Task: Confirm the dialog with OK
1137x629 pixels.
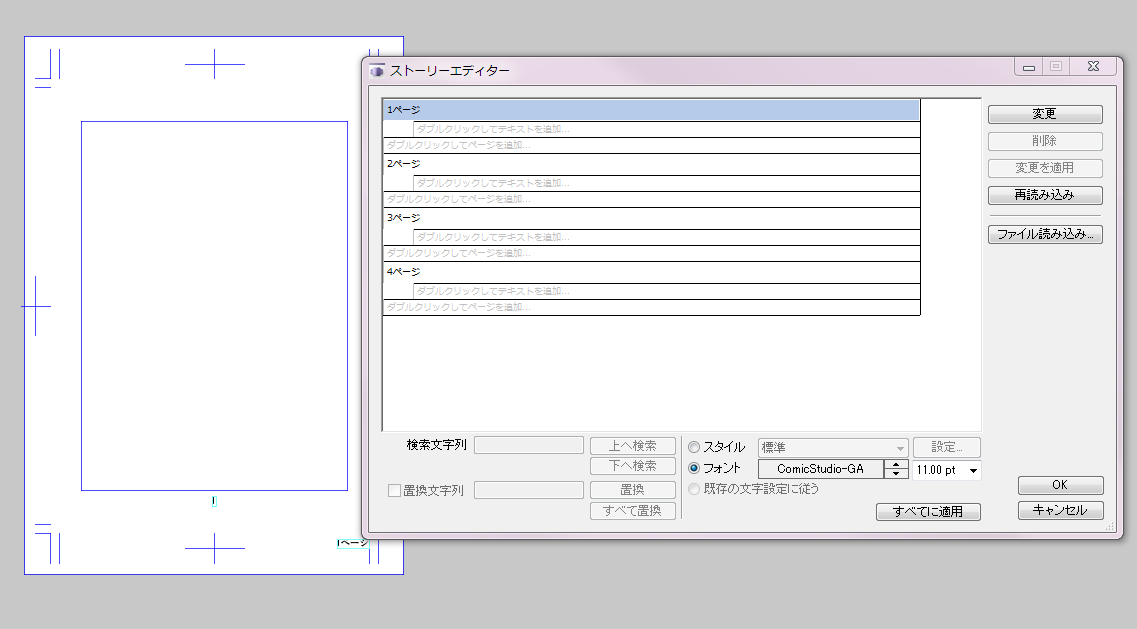Action: (1060, 485)
